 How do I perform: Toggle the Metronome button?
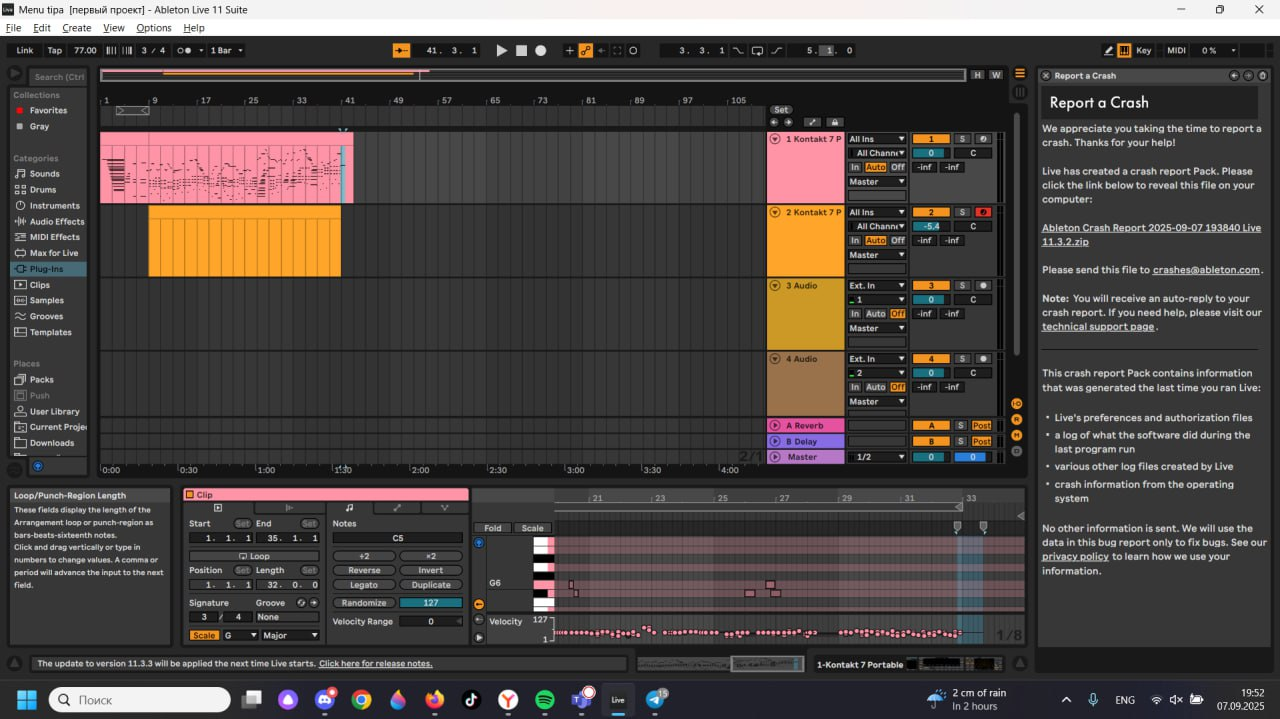[185, 50]
